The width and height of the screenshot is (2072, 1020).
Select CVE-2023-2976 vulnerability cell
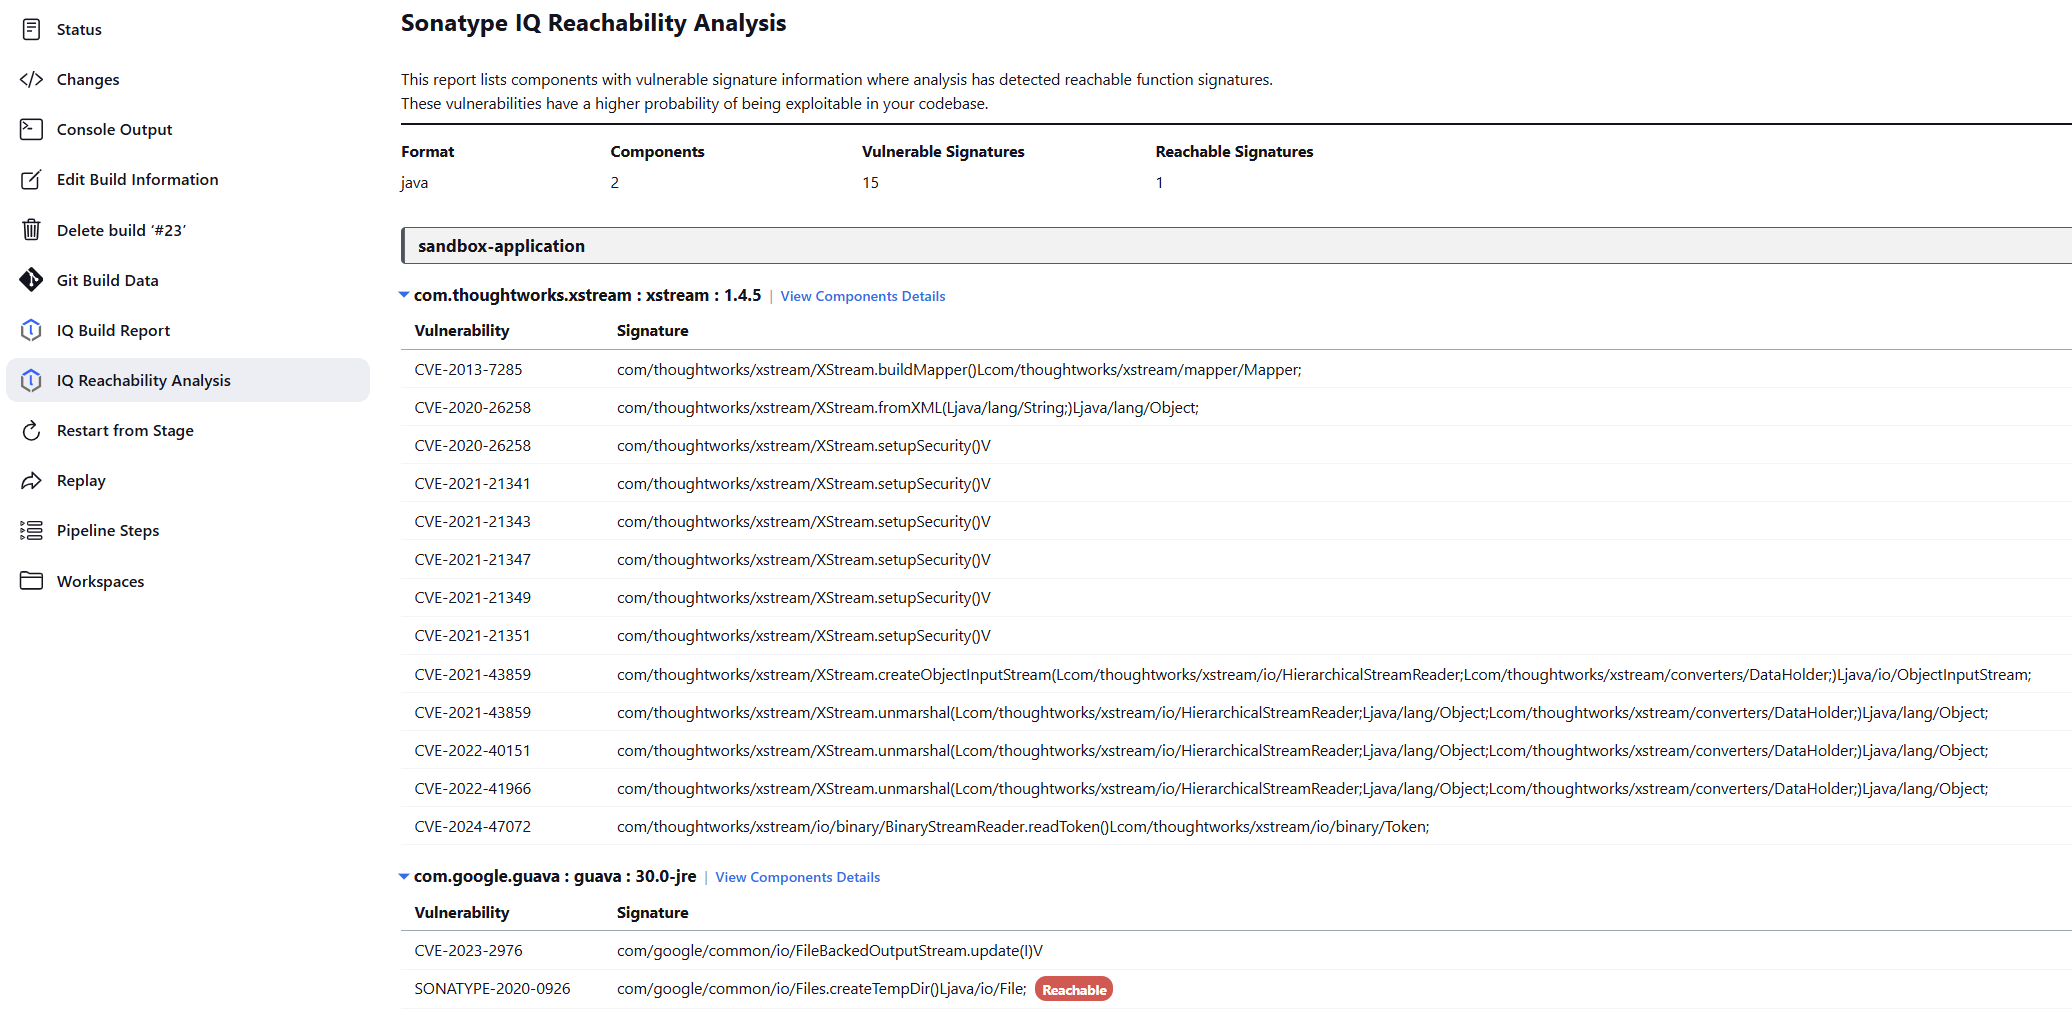click(468, 950)
